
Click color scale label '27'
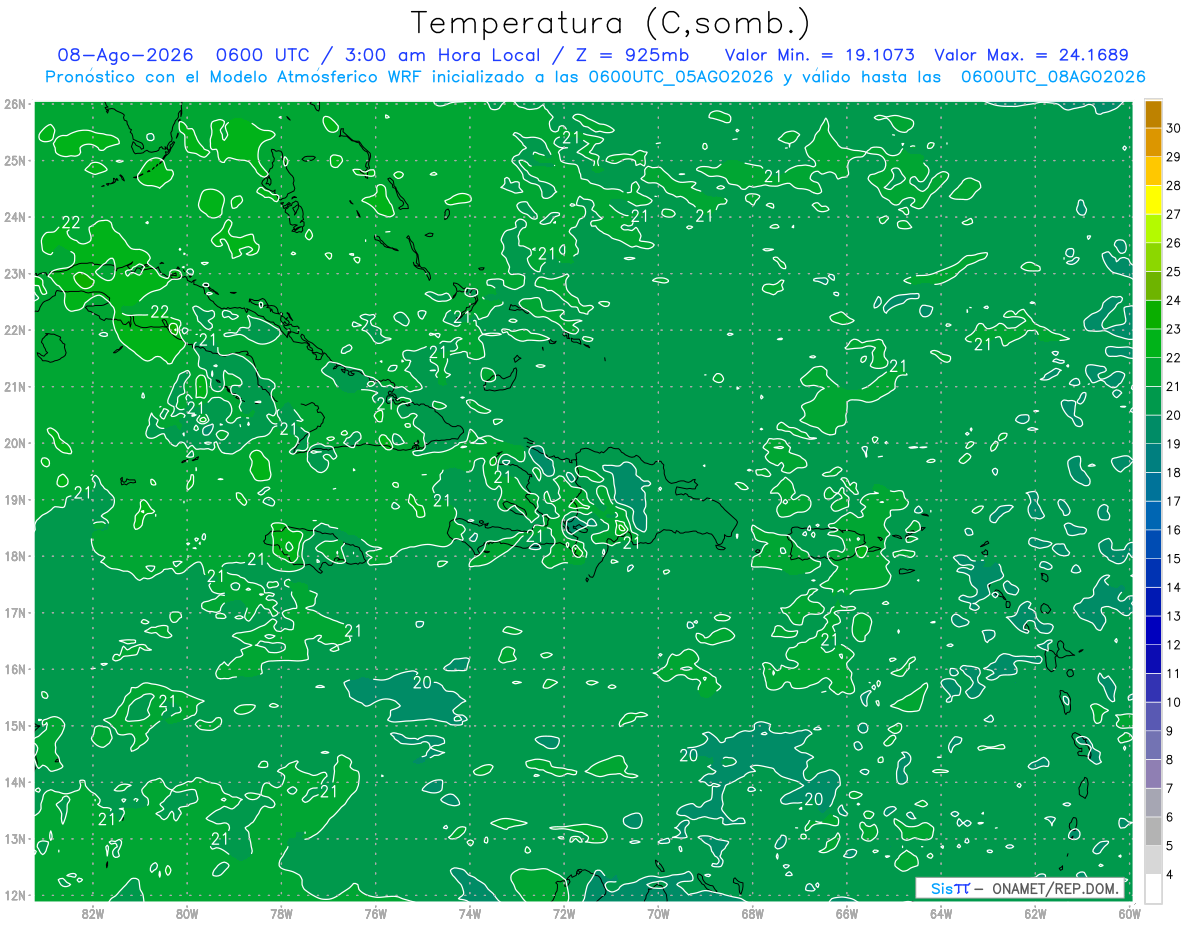point(1173,214)
